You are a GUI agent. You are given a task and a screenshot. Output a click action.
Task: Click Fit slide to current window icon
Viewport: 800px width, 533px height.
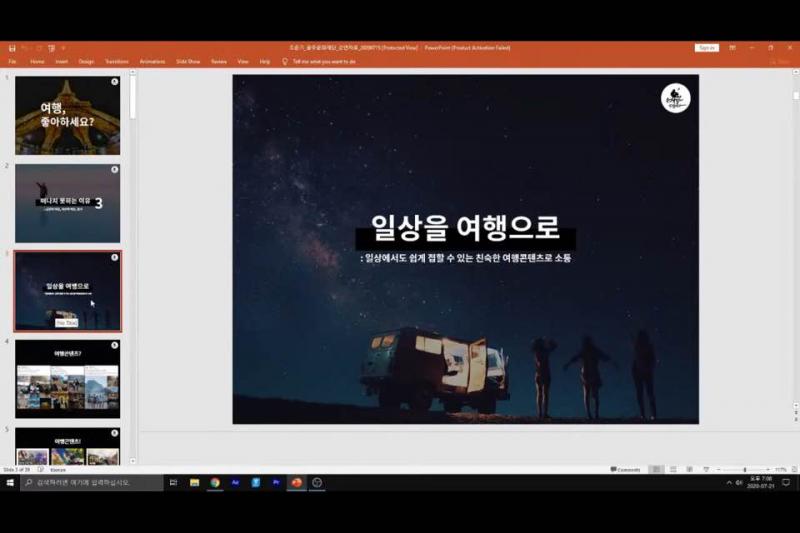pyautogui.click(x=794, y=469)
